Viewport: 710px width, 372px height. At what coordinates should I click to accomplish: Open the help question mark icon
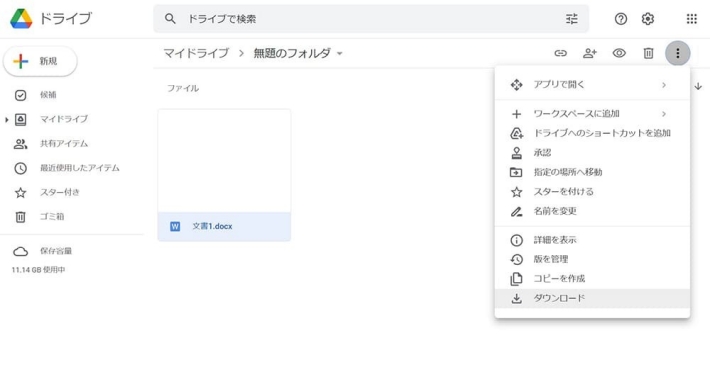tap(621, 19)
